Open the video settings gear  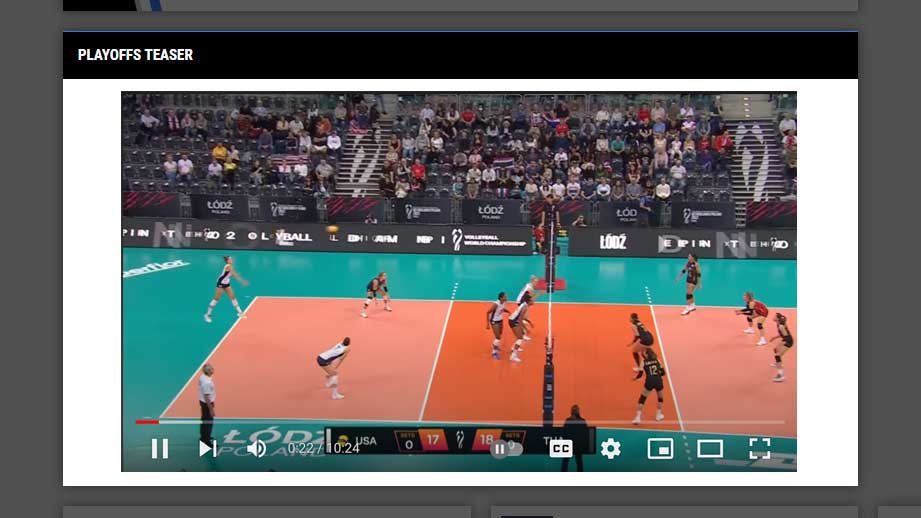point(610,449)
